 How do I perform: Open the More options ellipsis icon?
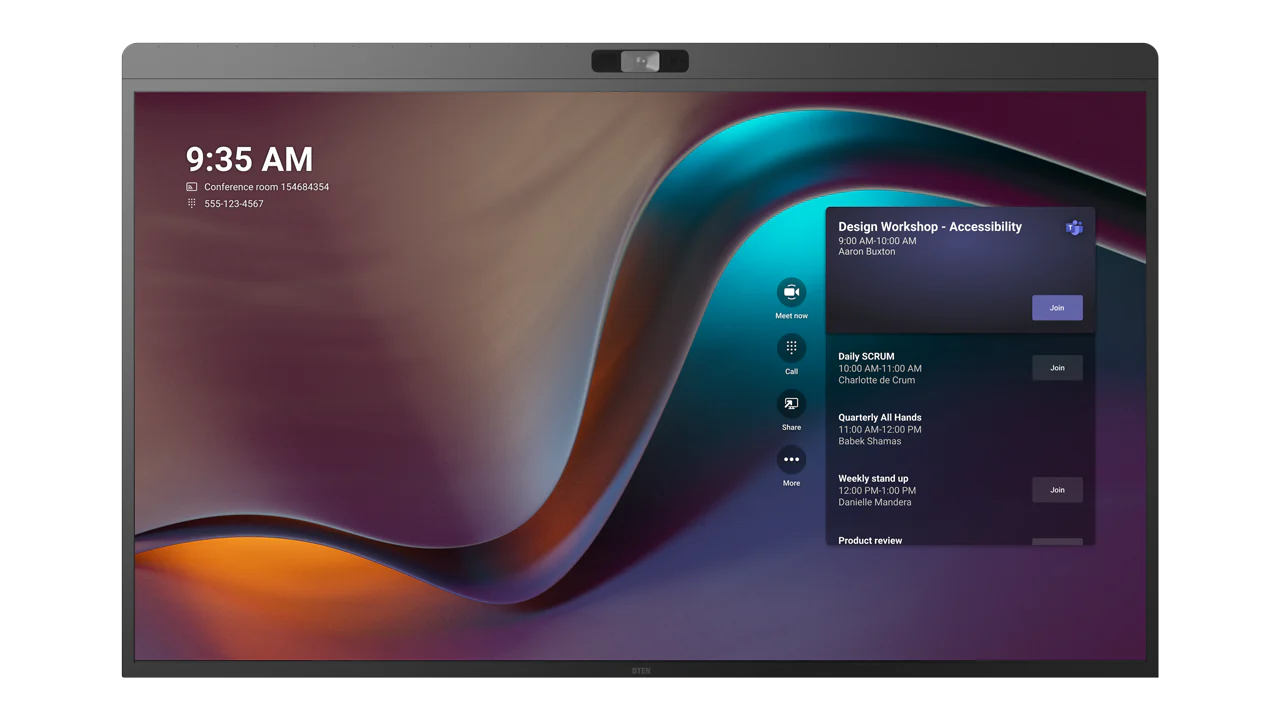point(791,460)
